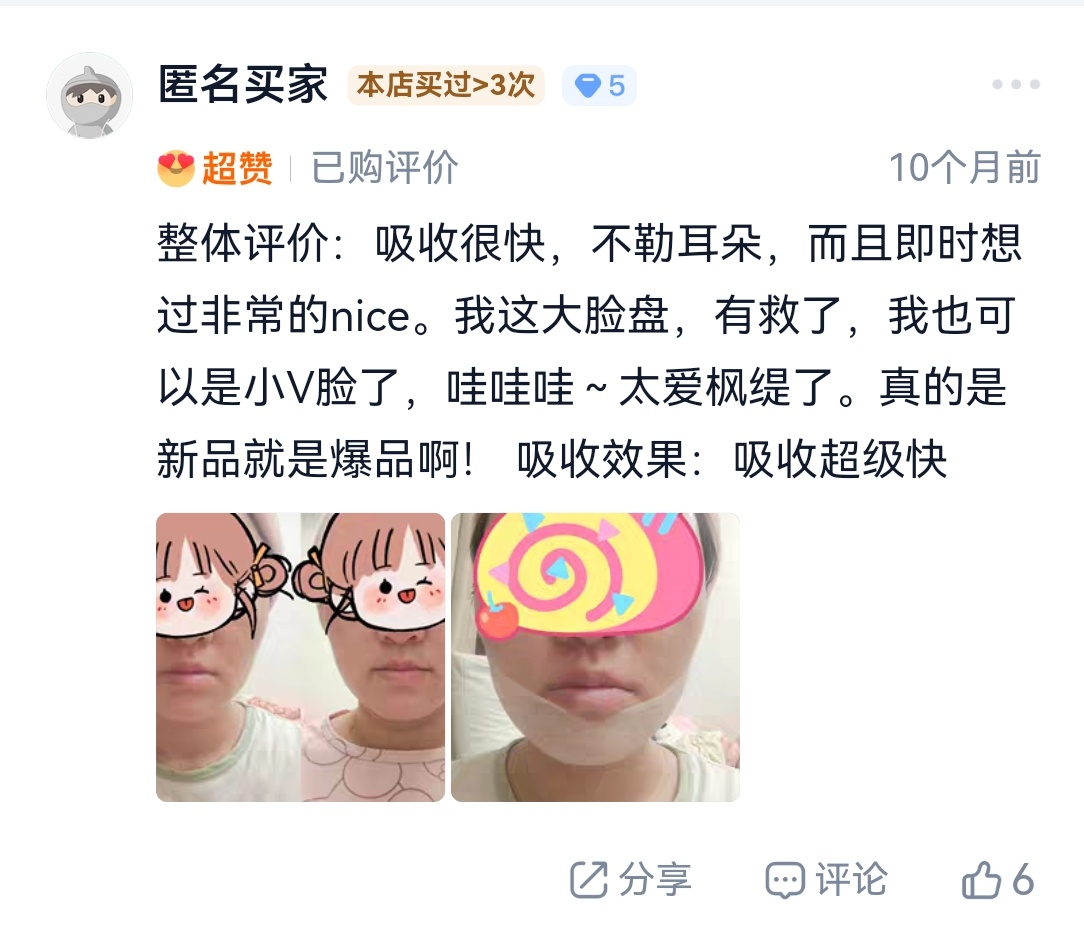The width and height of the screenshot is (1084, 930).
Task: Tap the 已购评价 label
Action: point(384,168)
